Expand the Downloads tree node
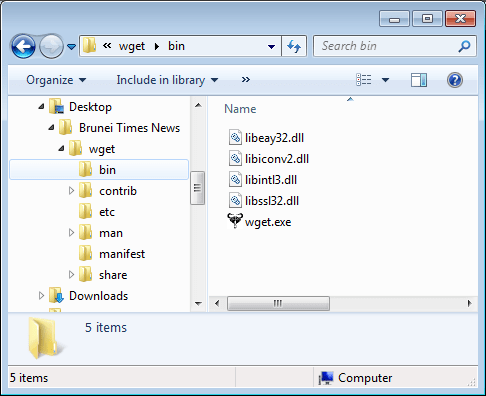 [41, 296]
